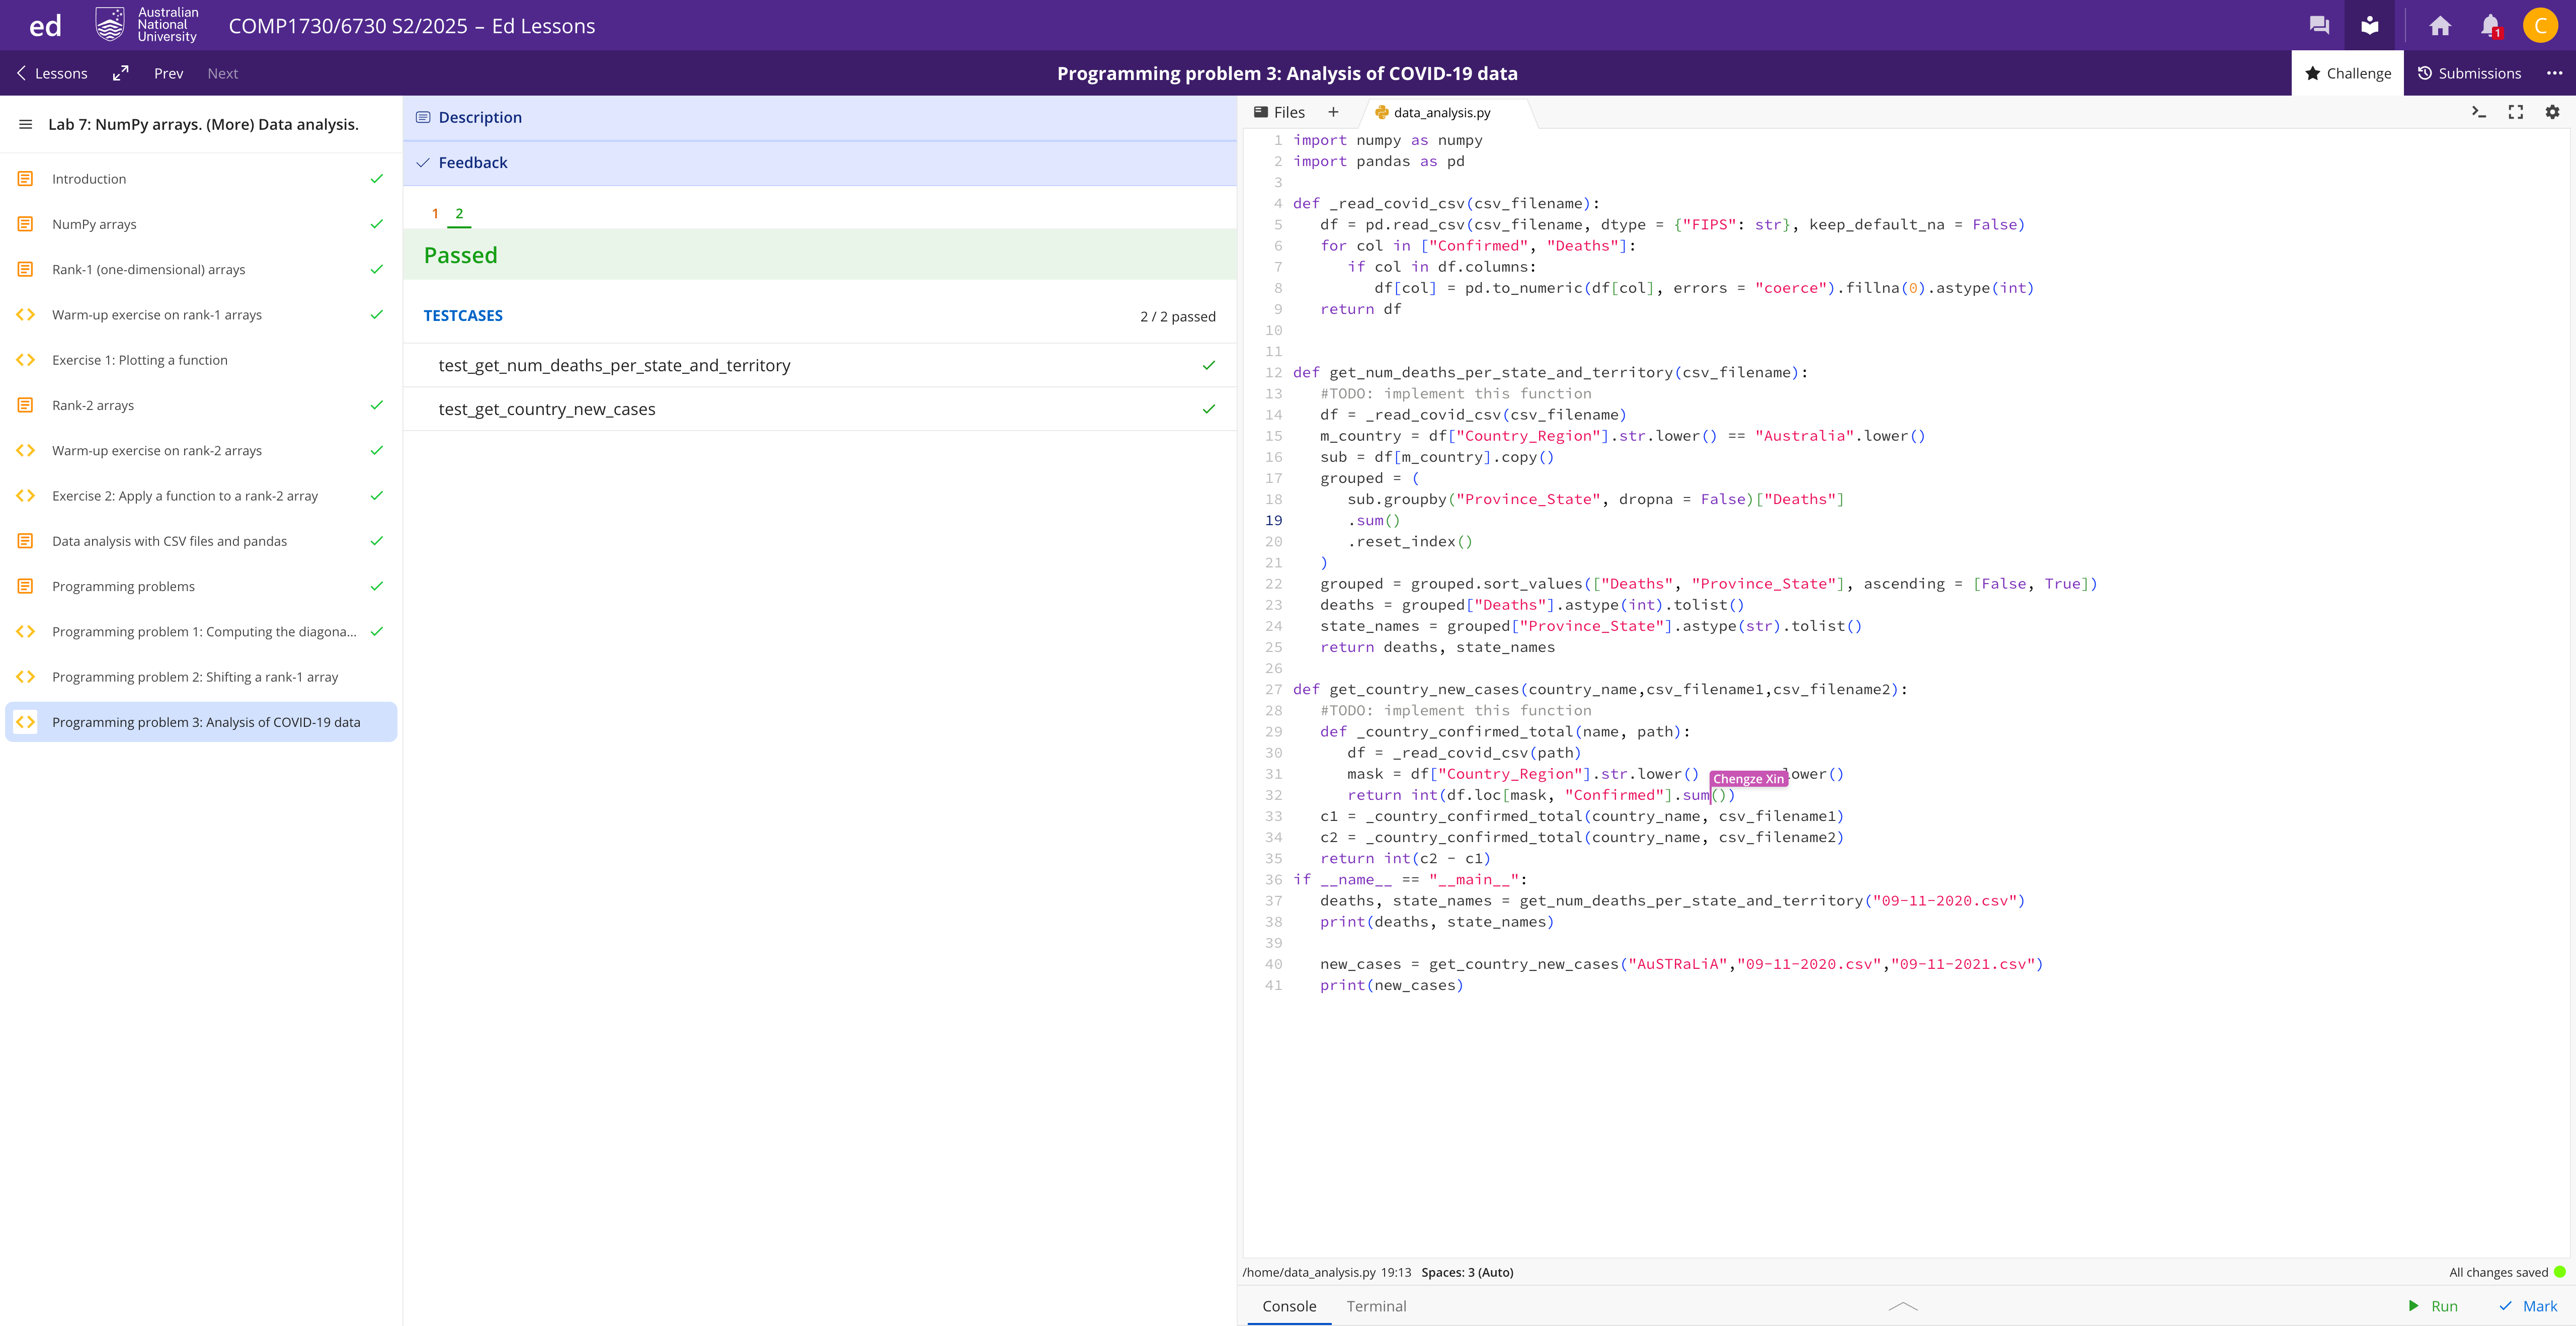Click the COMP1730/6730 S2/2025 course title
The height and width of the screenshot is (1326, 2576).
[x=411, y=26]
